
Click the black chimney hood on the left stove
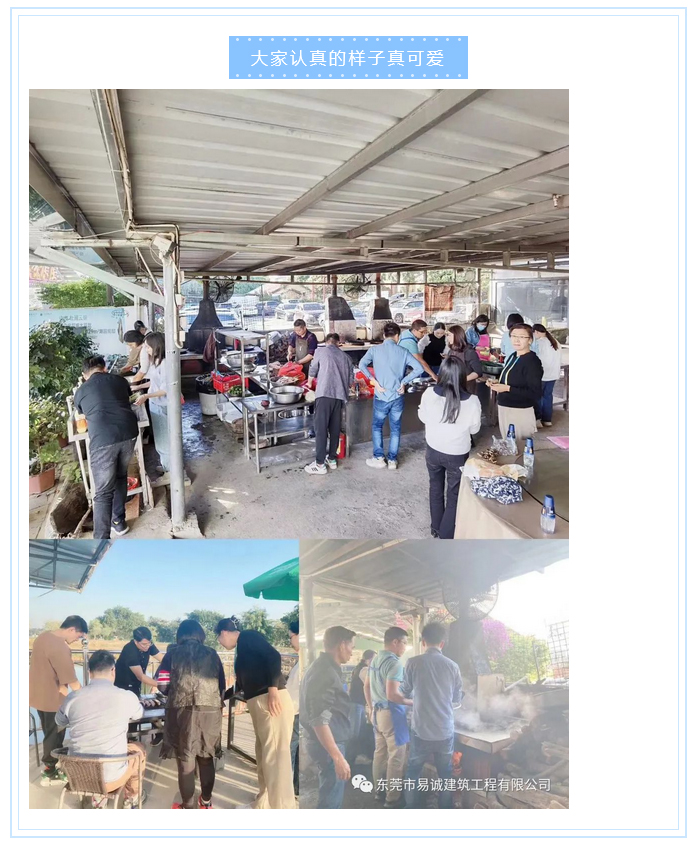[x=205, y=320]
